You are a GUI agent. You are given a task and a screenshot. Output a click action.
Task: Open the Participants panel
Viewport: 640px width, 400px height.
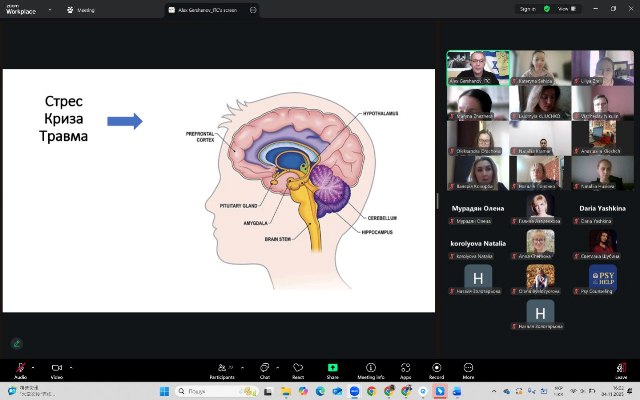(x=222, y=368)
